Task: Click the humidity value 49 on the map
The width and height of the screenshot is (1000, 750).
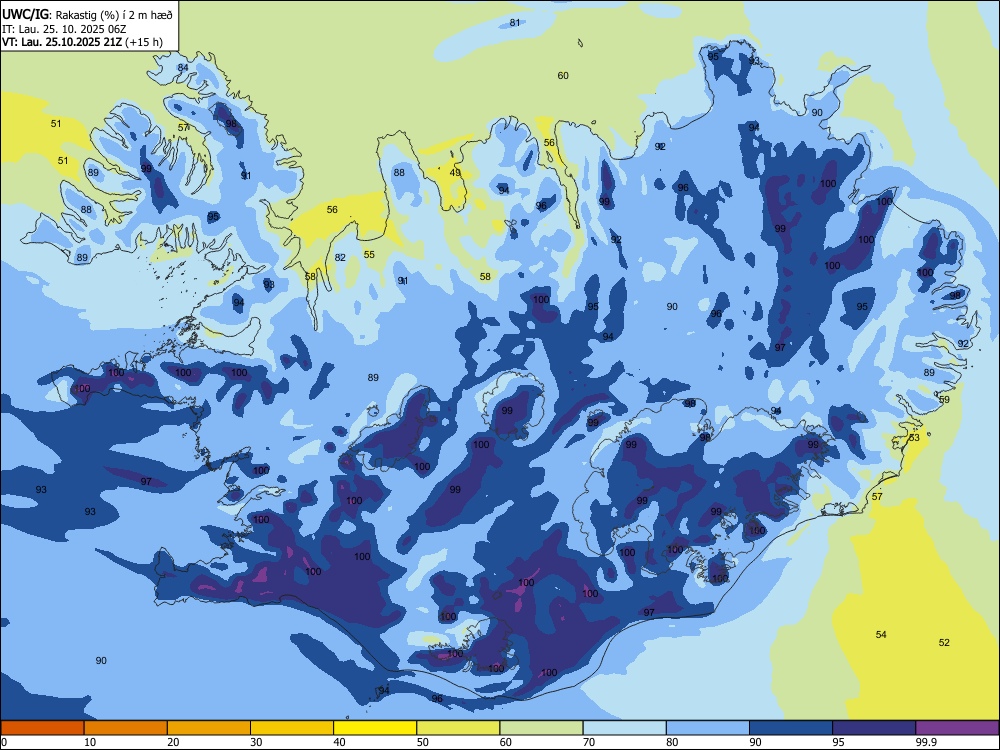Action: 455,172
